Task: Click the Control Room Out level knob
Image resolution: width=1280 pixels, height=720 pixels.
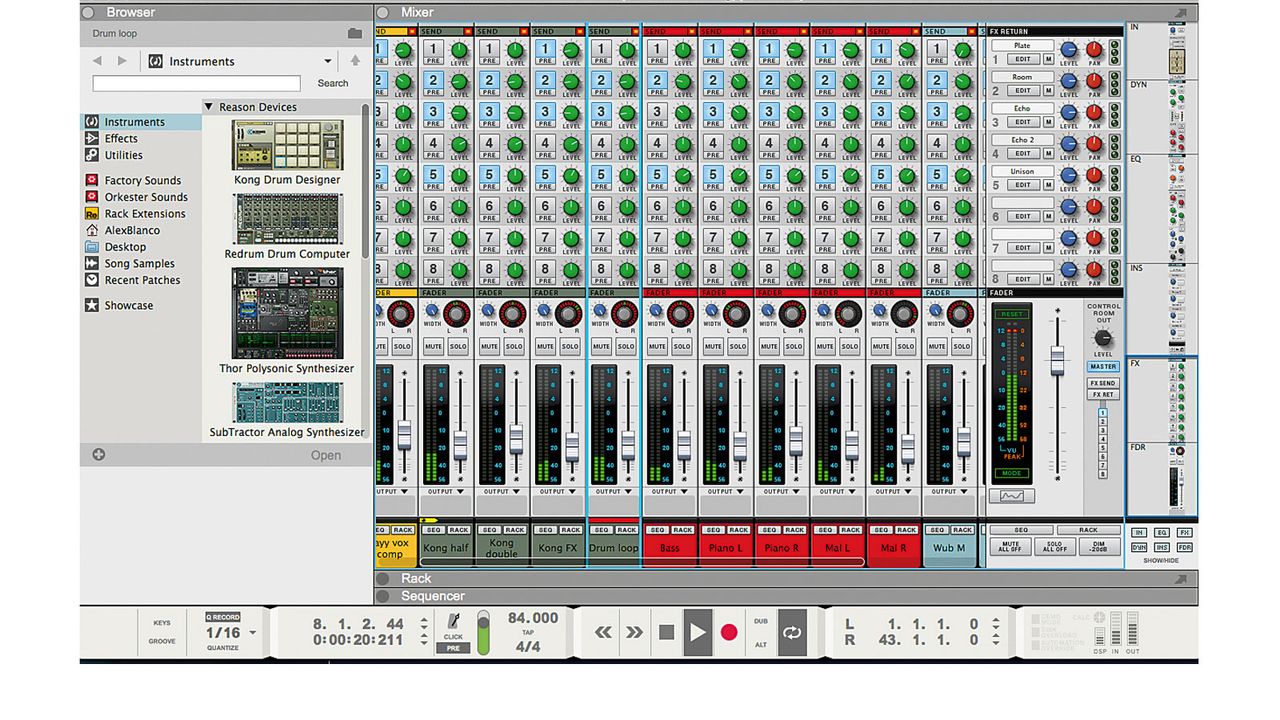Action: coord(1103,337)
